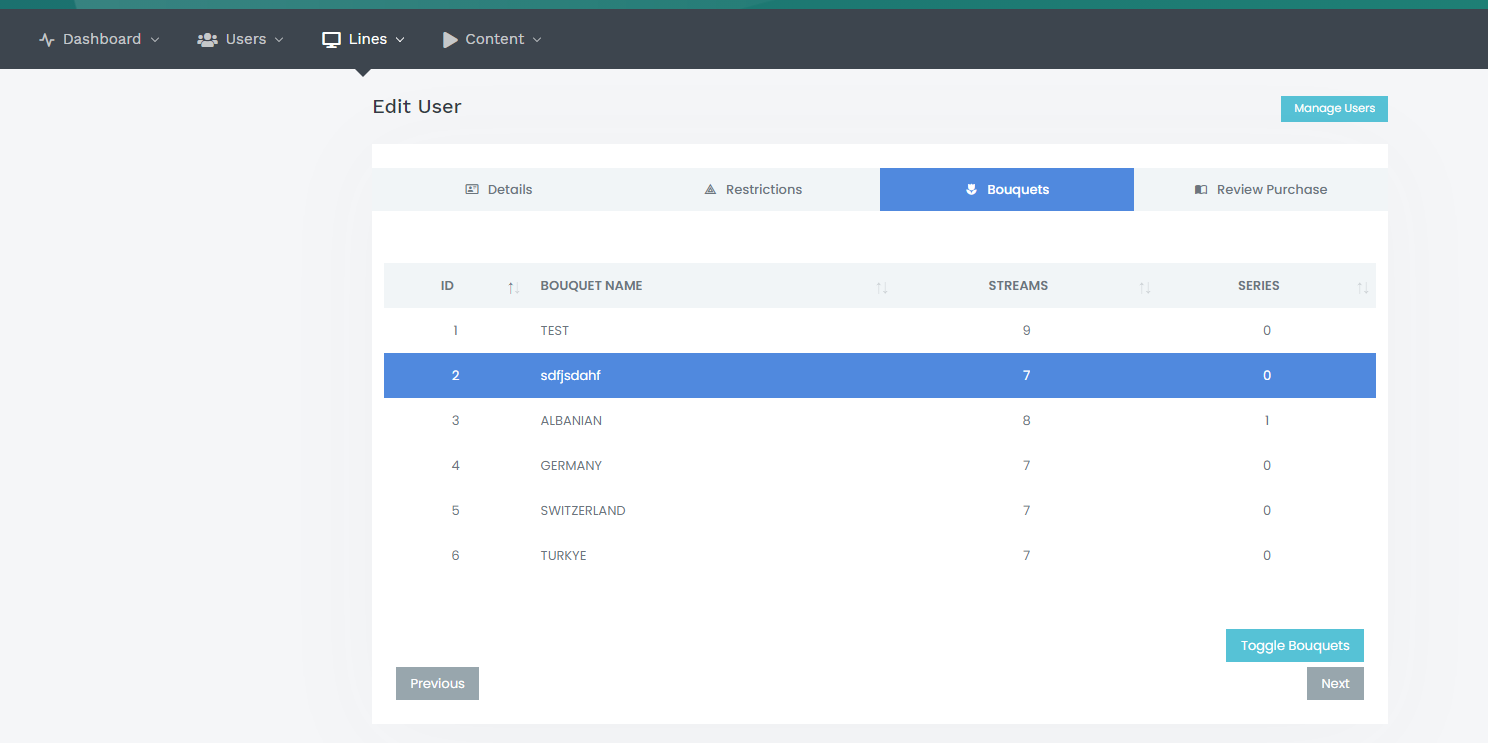Image resolution: width=1488 pixels, height=743 pixels.
Task: Click the Details tab card icon
Action: [472, 189]
